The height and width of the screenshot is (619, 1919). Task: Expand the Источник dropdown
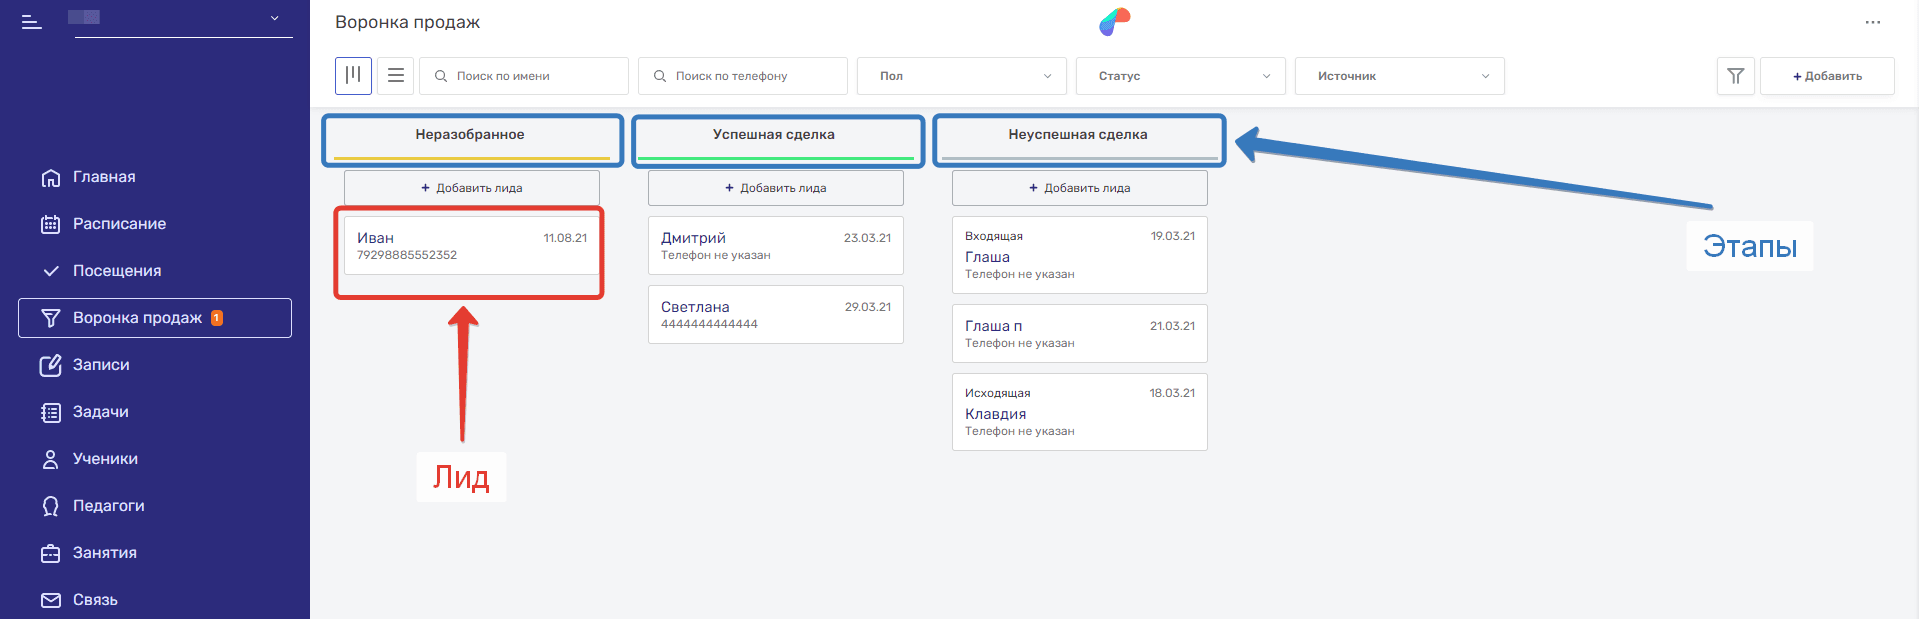[x=1399, y=76]
